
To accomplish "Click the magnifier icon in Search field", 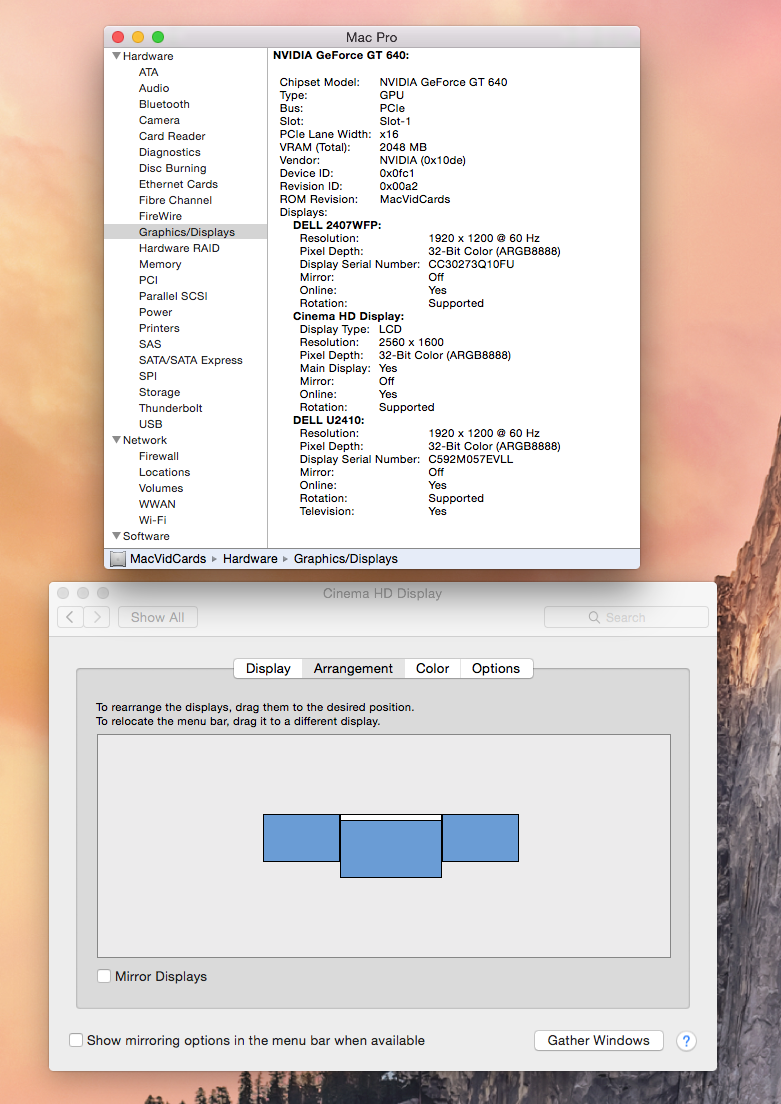I will [x=594, y=617].
